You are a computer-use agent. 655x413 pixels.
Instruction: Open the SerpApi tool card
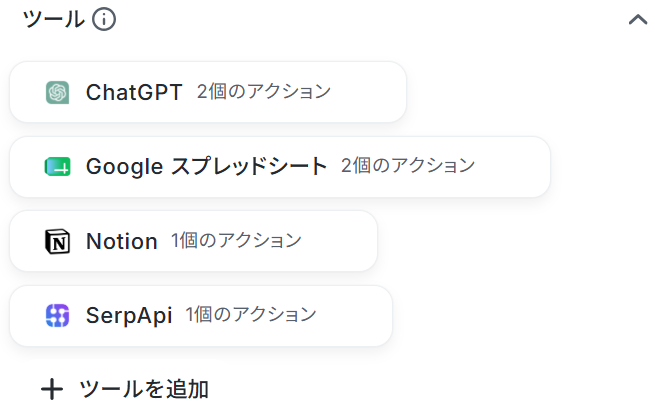(x=201, y=315)
